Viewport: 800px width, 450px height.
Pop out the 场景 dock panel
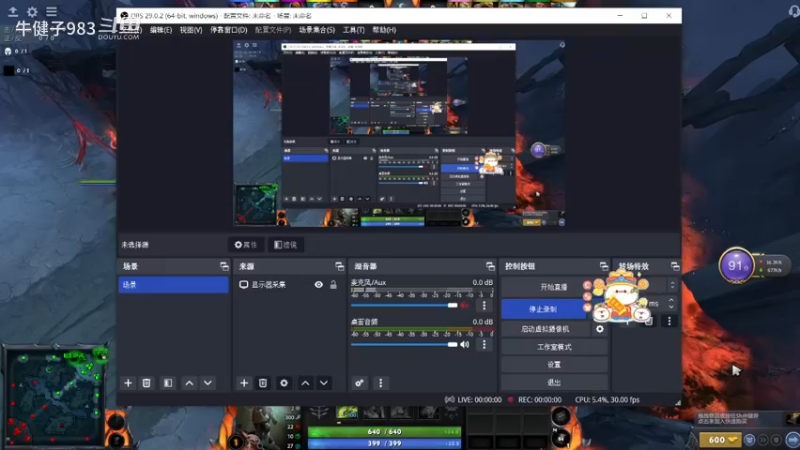[224, 266]
